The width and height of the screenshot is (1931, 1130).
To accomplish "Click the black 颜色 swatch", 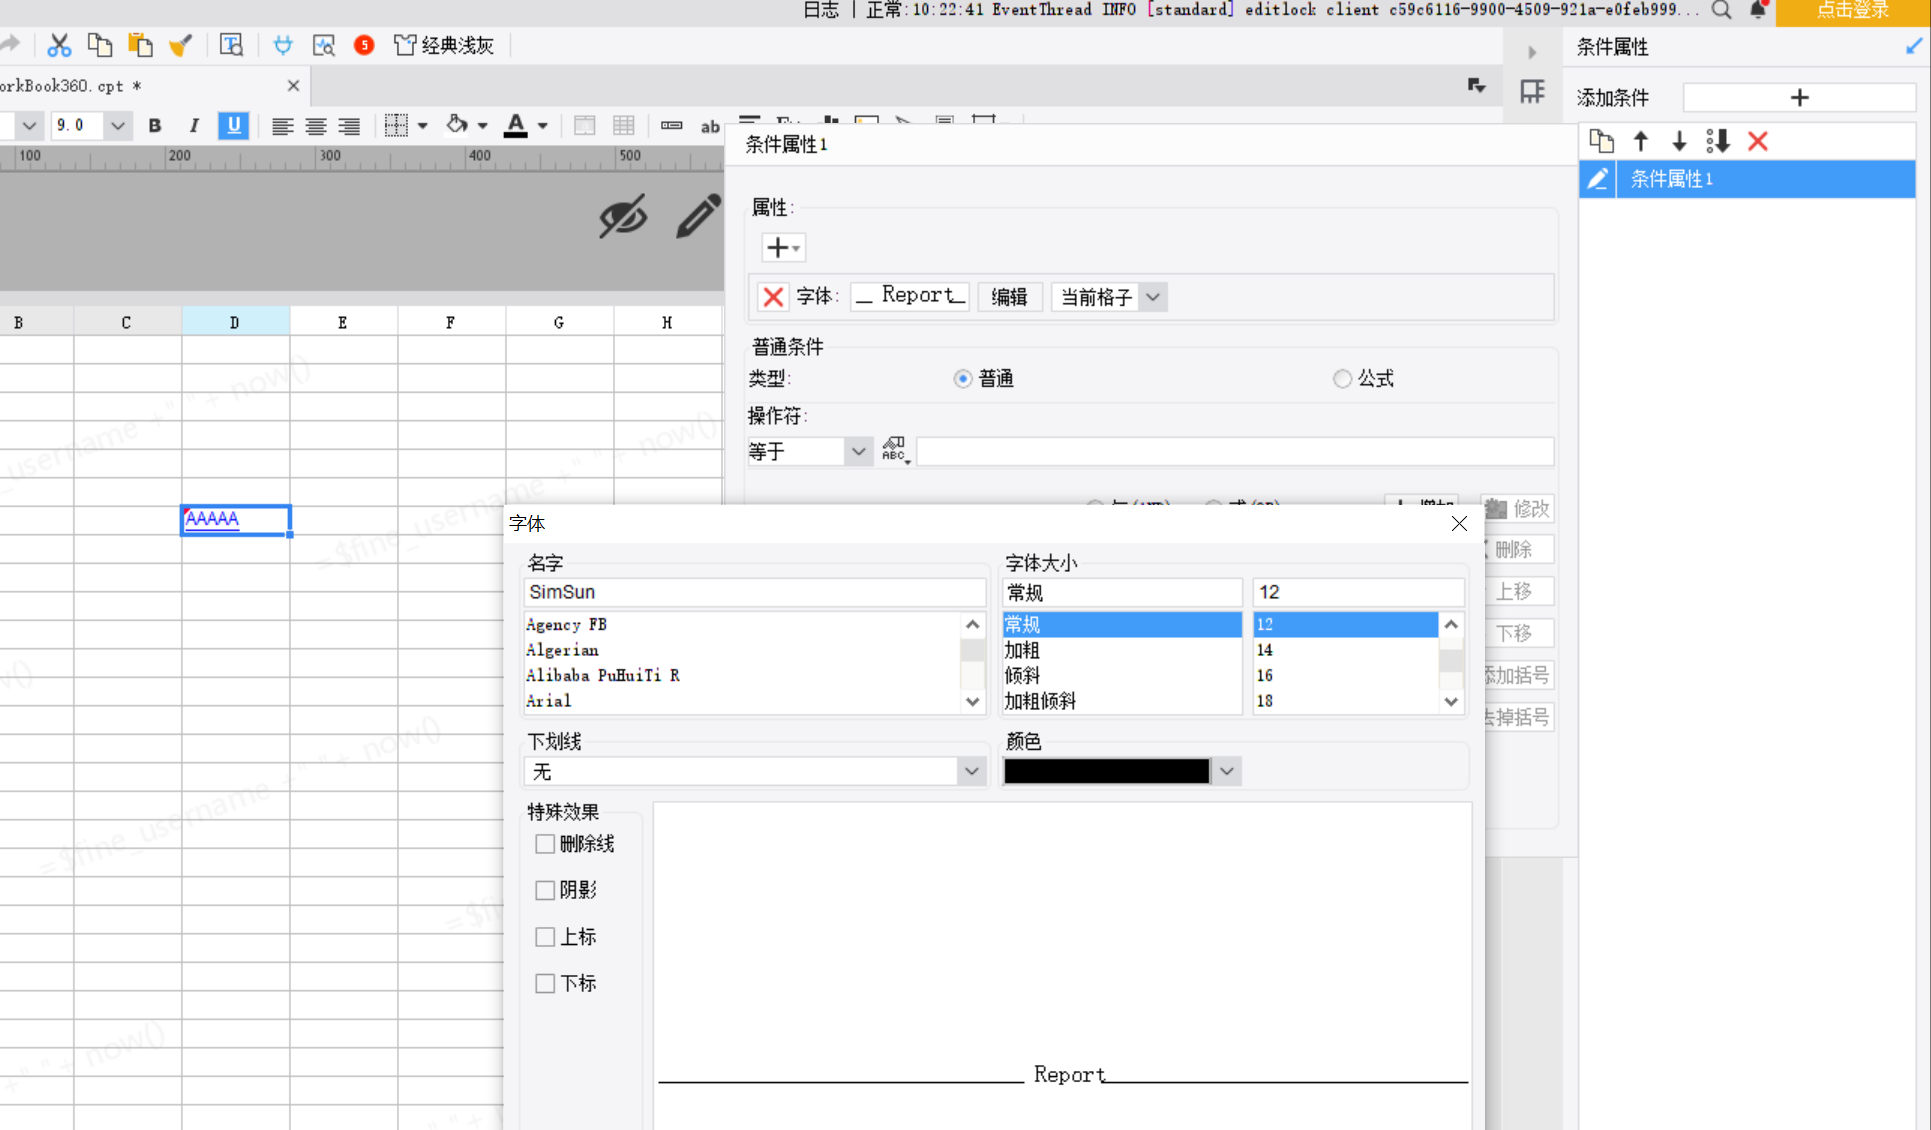I will [x=1107, y=771].
